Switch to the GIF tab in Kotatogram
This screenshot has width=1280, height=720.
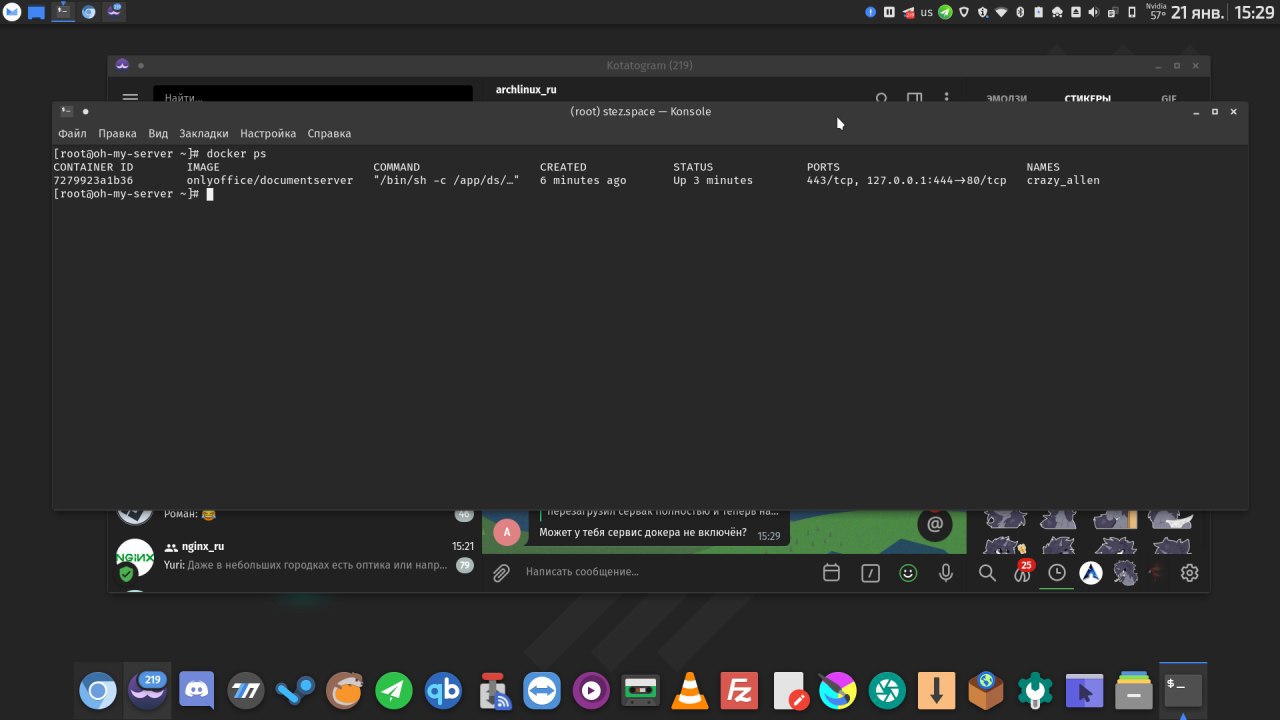click(x=1168, y=99)
